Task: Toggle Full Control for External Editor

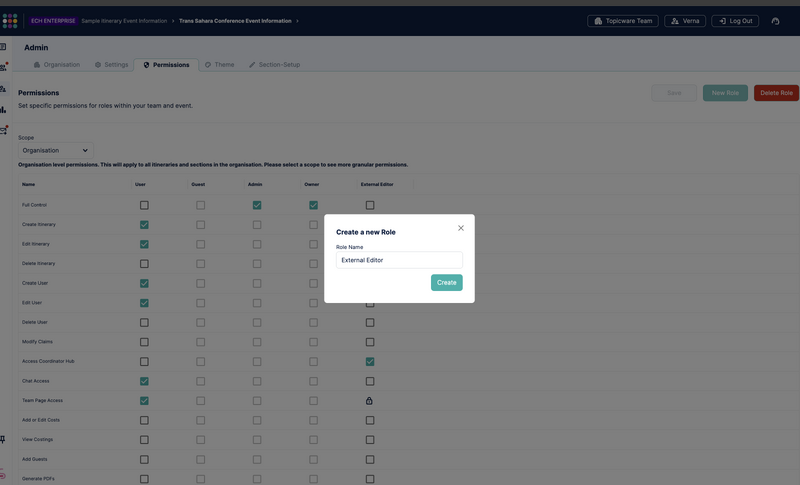Action: [x=370, y=205]
